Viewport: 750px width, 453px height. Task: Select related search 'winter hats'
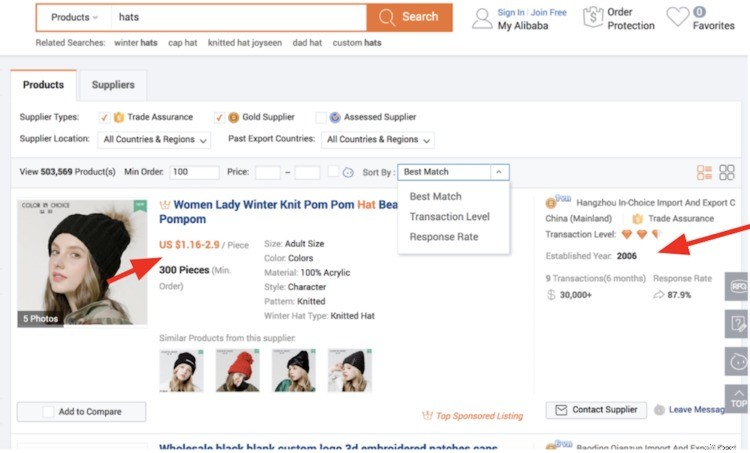[135, 43]
